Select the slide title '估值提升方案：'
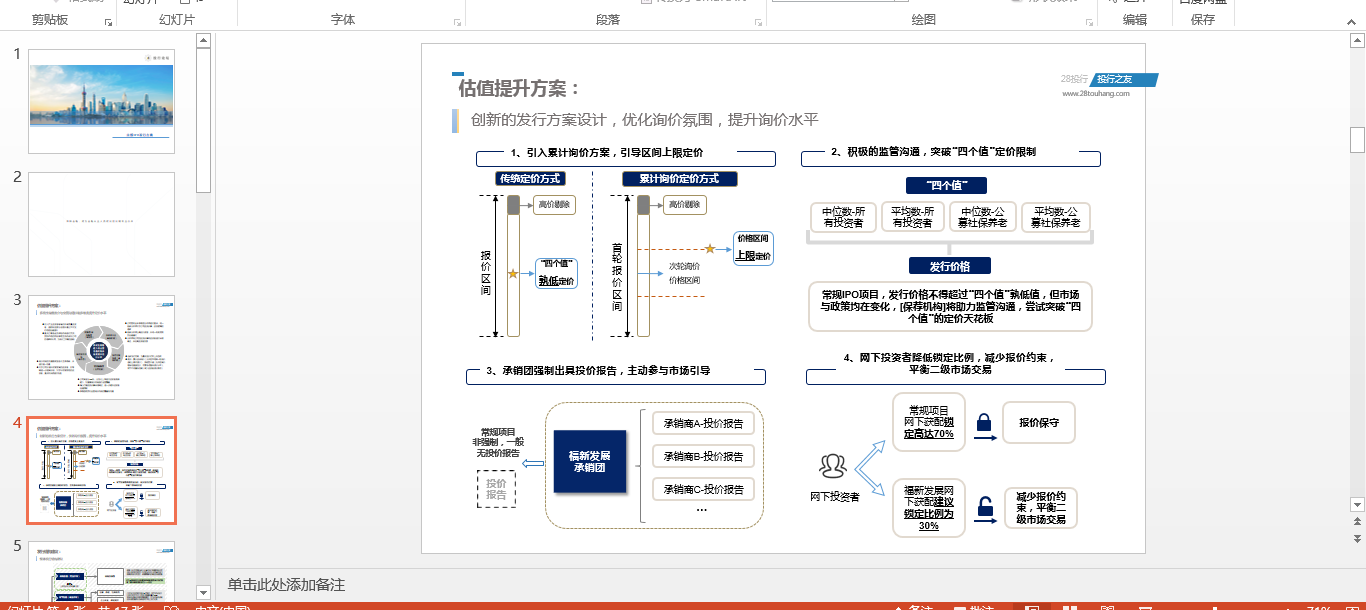The image size is (1366, 610). (x=519, y=88)
